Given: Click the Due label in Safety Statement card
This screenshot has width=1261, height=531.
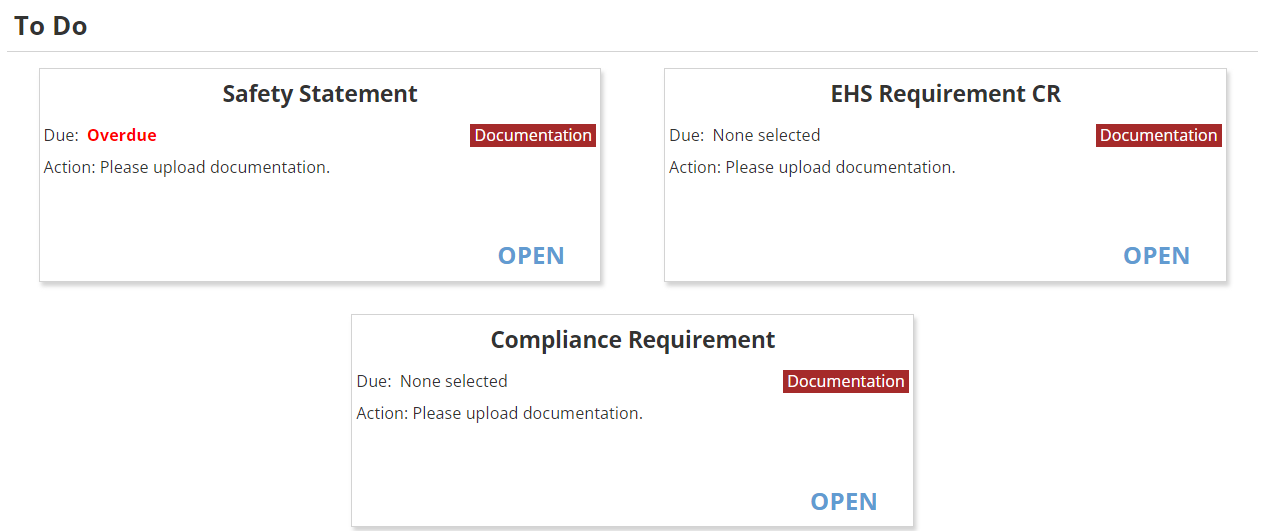Looking at the screenshot, I should click(61, 135).
